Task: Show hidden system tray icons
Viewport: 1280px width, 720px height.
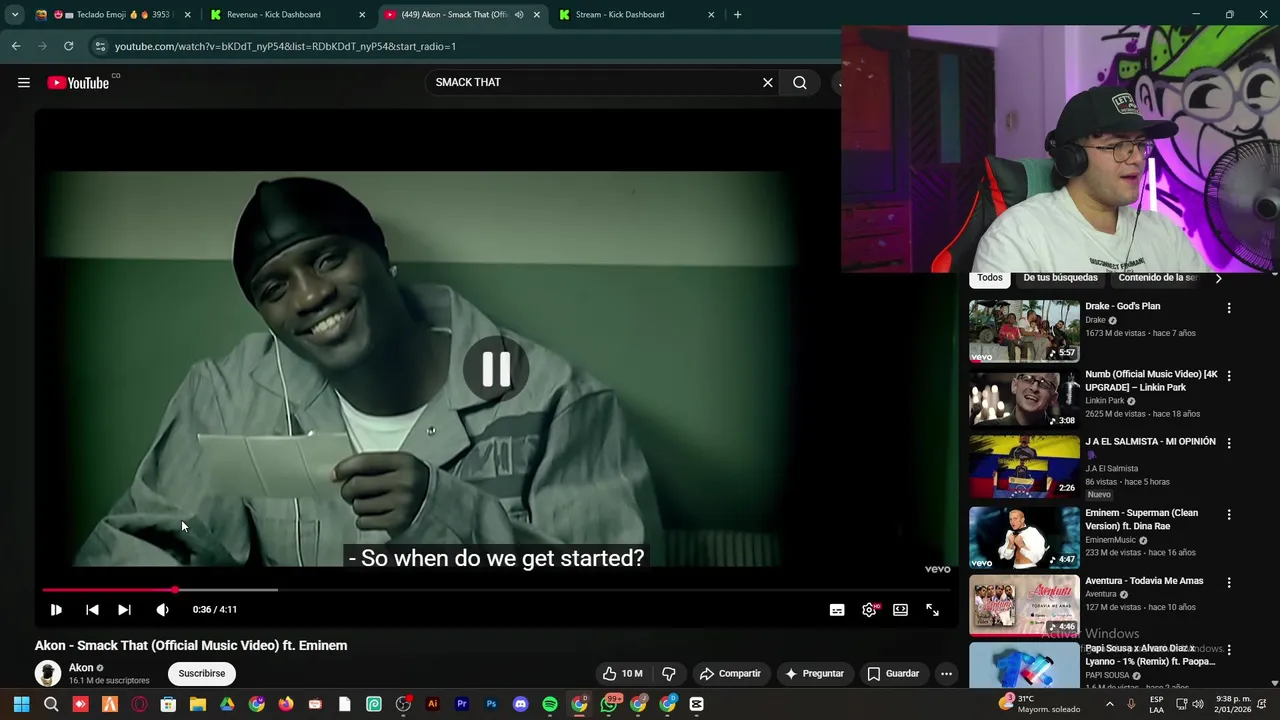Action: (1109, 704)
